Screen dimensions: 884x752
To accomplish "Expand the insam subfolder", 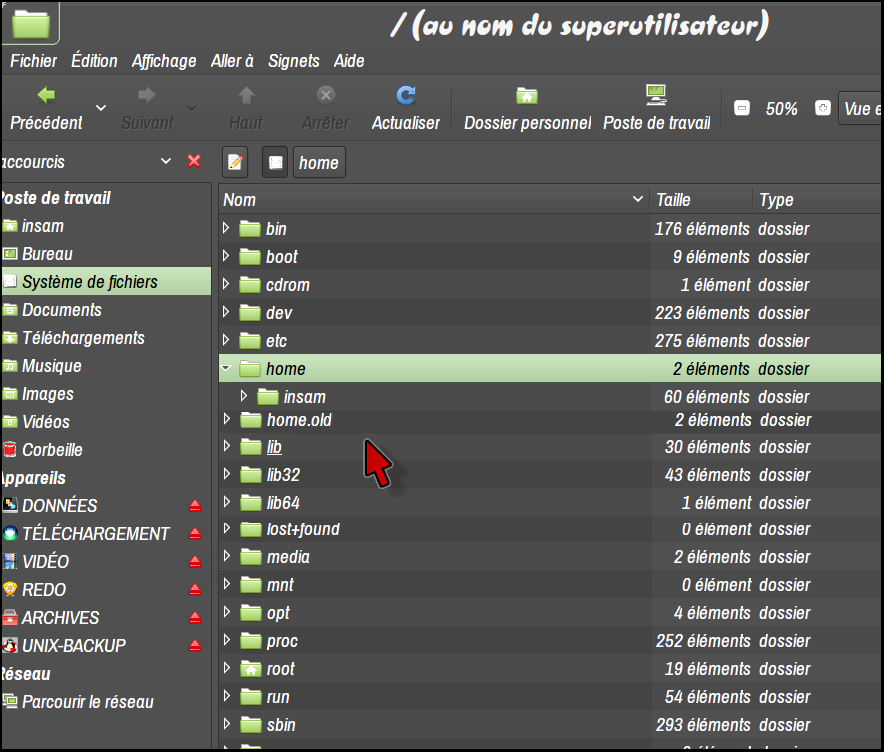I will [244, 397].
